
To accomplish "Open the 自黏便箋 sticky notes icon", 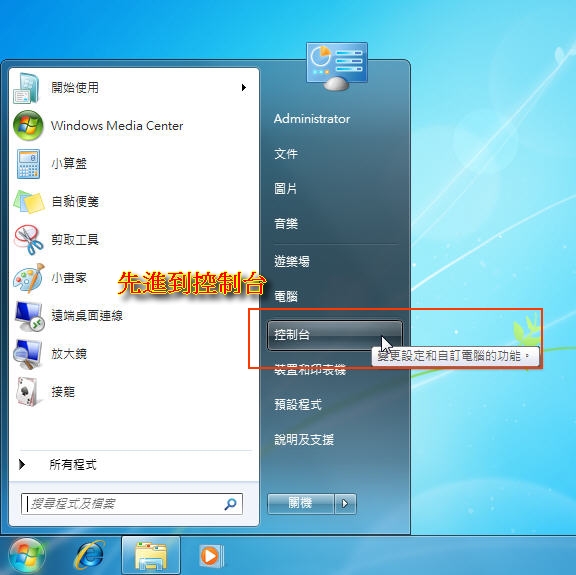I will coord(29,201).
